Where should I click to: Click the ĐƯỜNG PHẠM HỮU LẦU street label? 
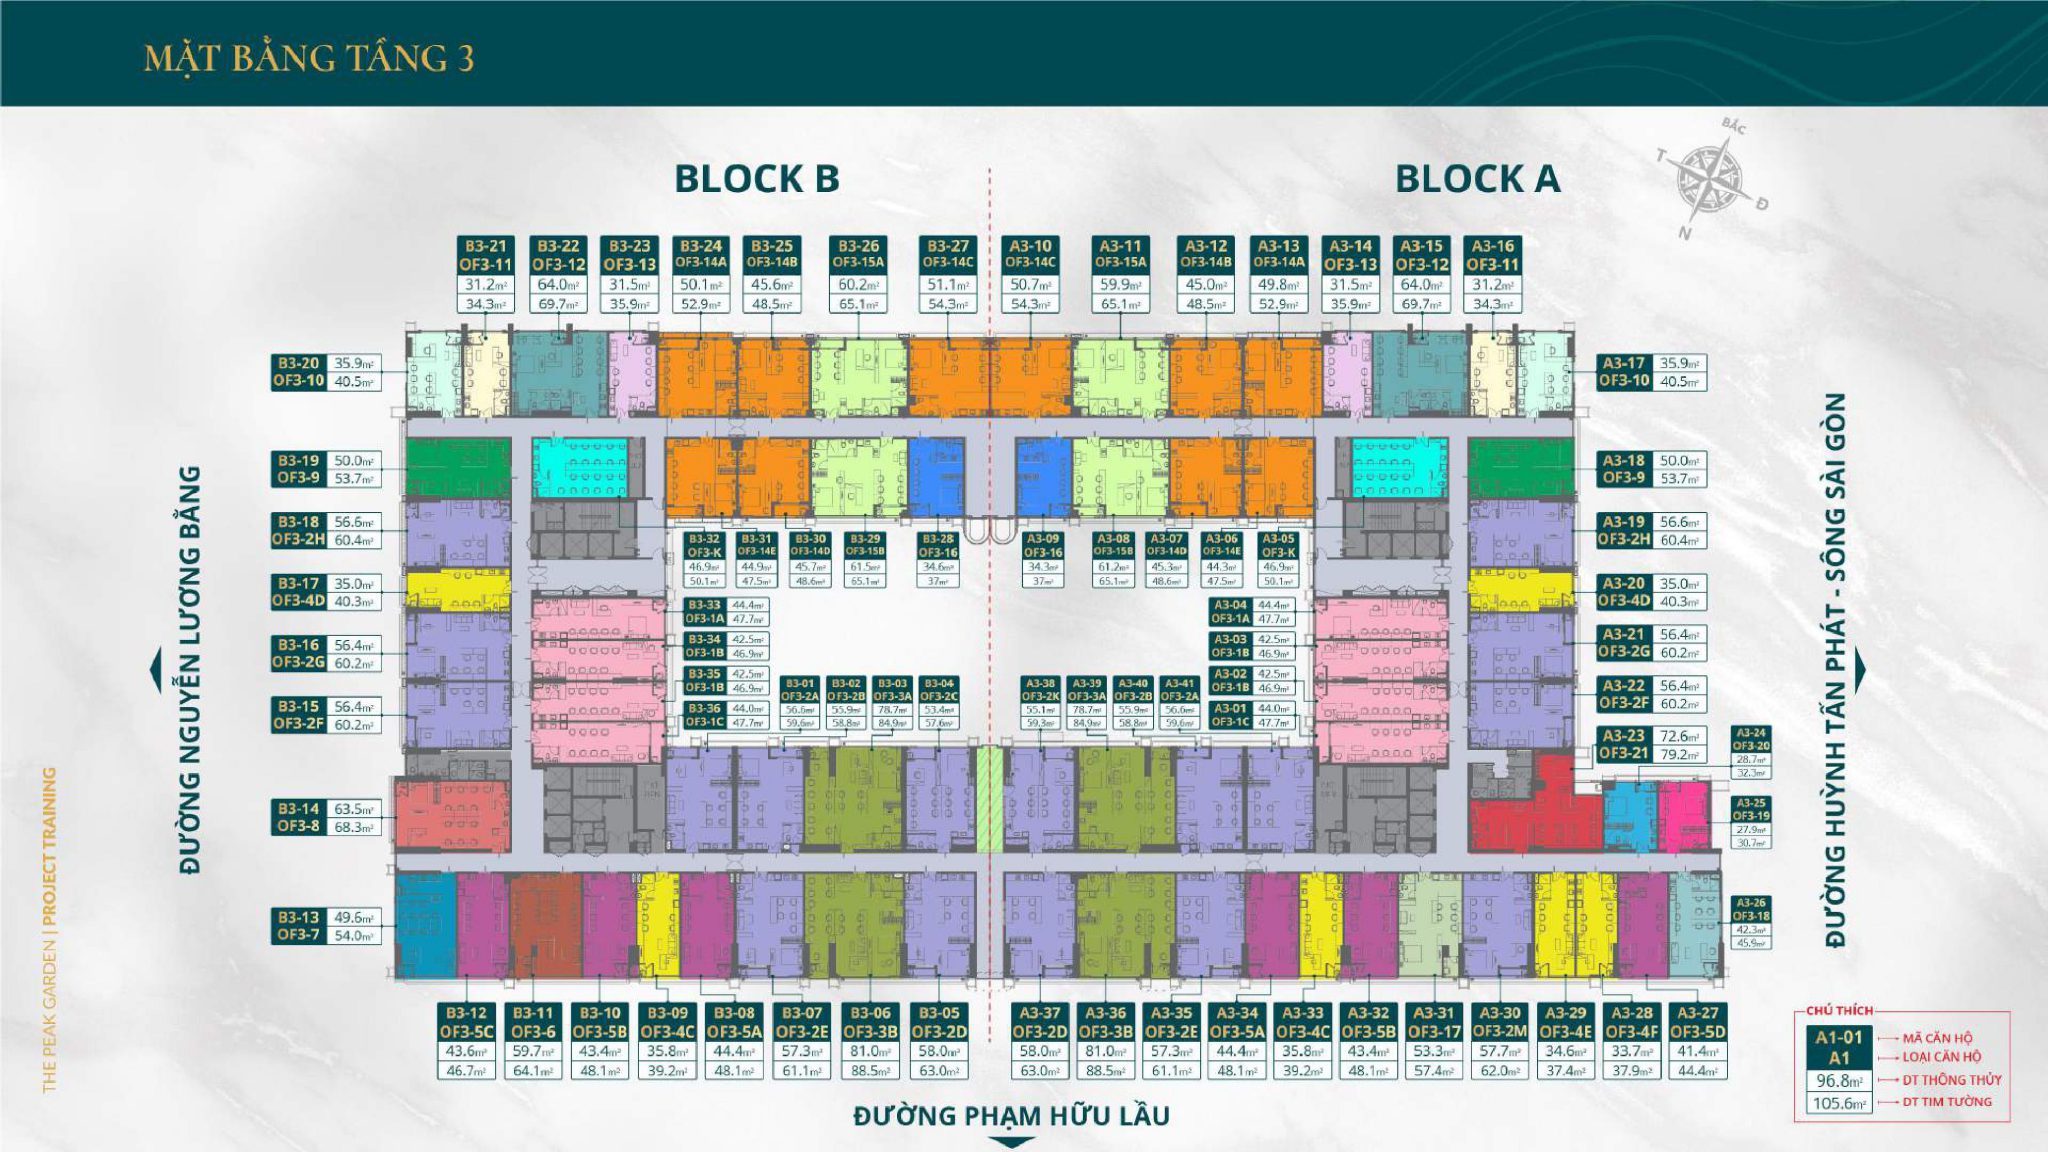coord(1011,1115)
